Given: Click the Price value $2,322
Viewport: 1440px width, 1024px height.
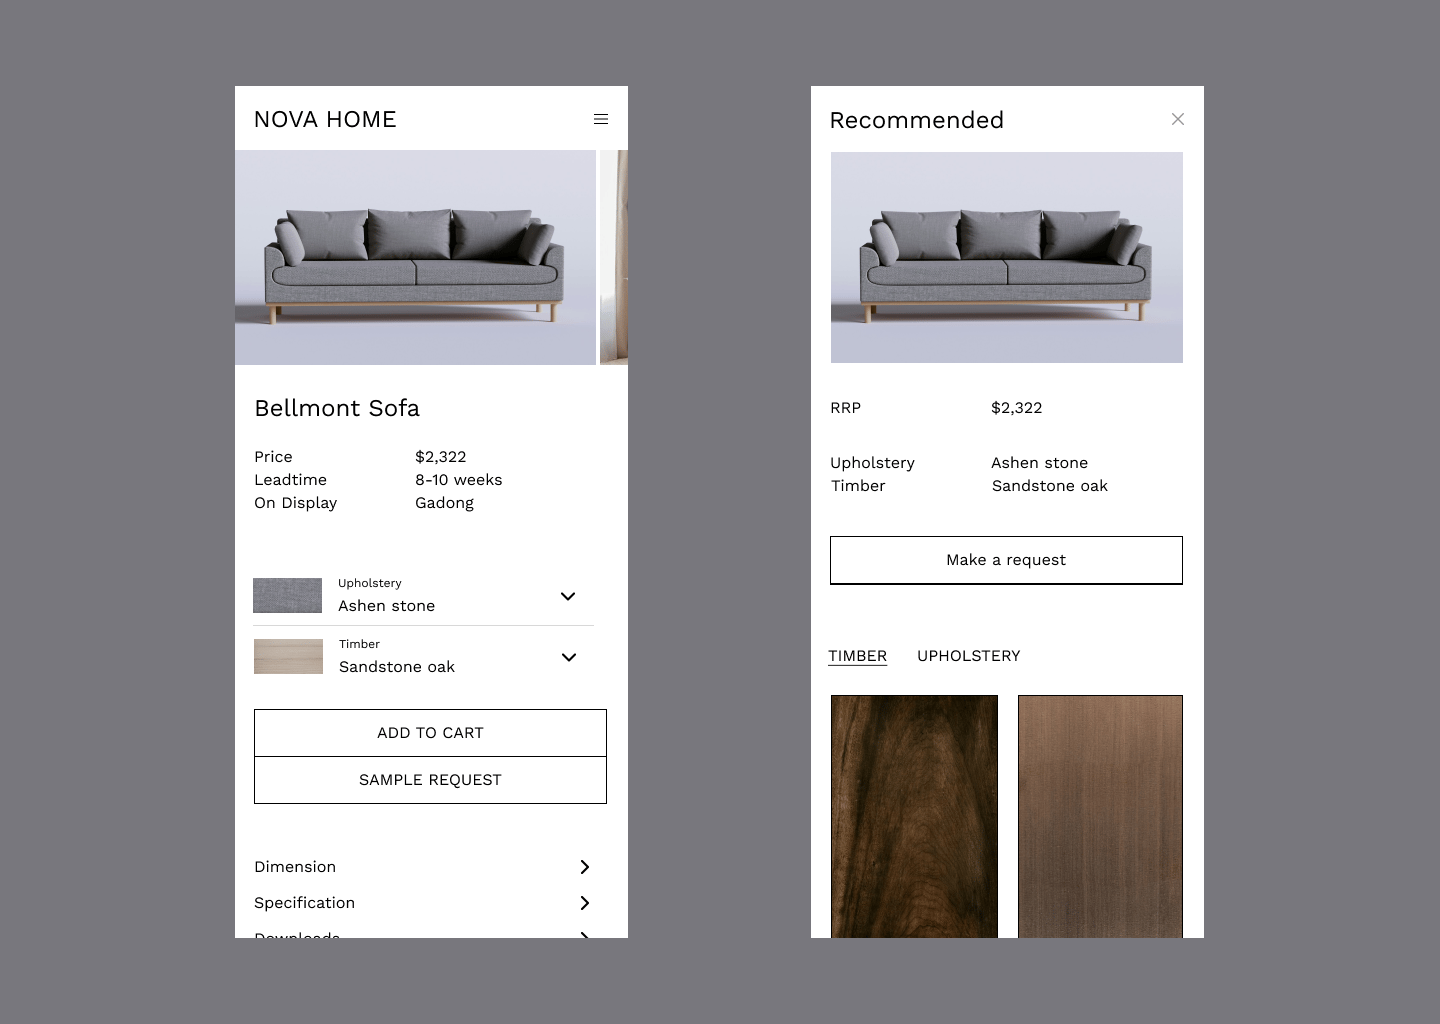Looking at the screenshot, I should tap(441, 457).
